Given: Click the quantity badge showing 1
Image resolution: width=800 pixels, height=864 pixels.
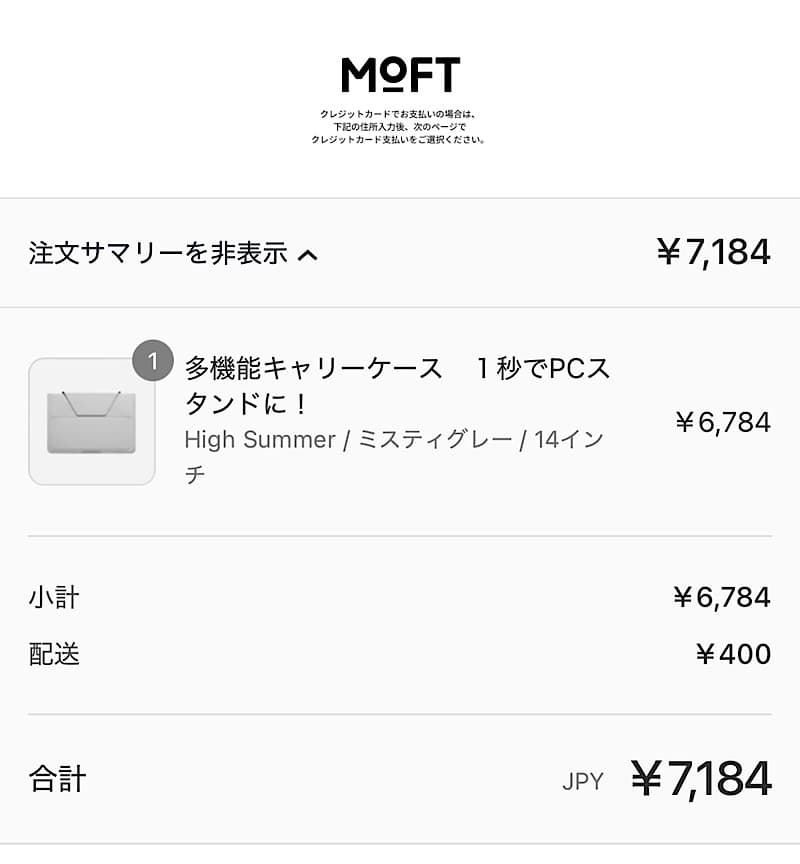Looking at the screenshot, I should (x=153, y=361).
